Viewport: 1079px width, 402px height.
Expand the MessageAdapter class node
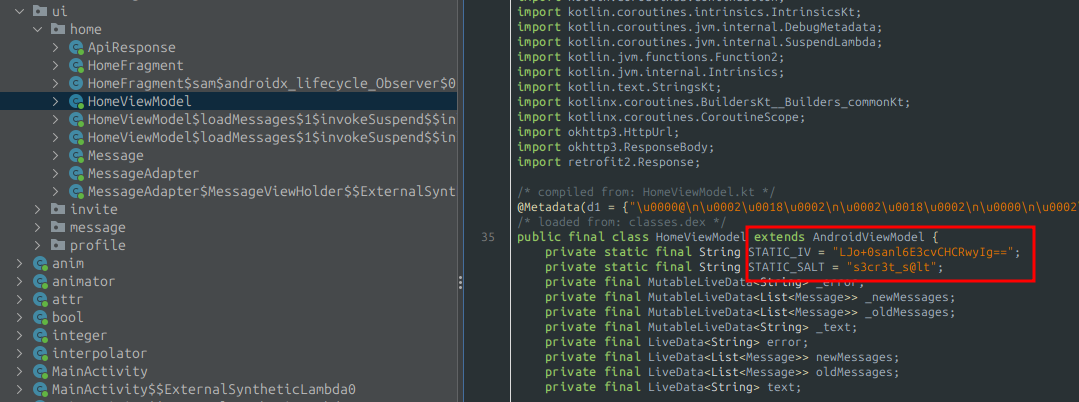tap(55, 173)
